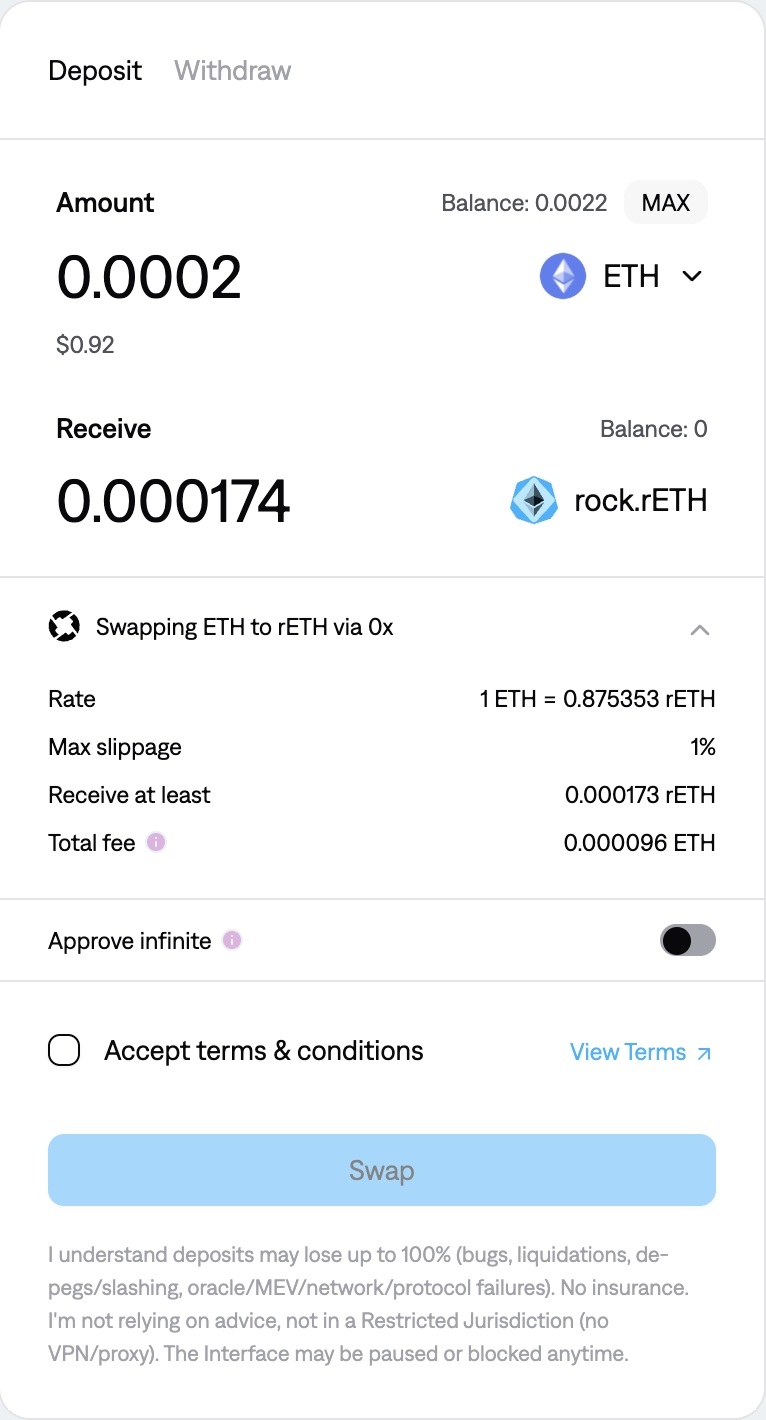Click the Swapping ETH to rETH via 0x row
Screen dimensions: 766x1420
tap(245, 628)
